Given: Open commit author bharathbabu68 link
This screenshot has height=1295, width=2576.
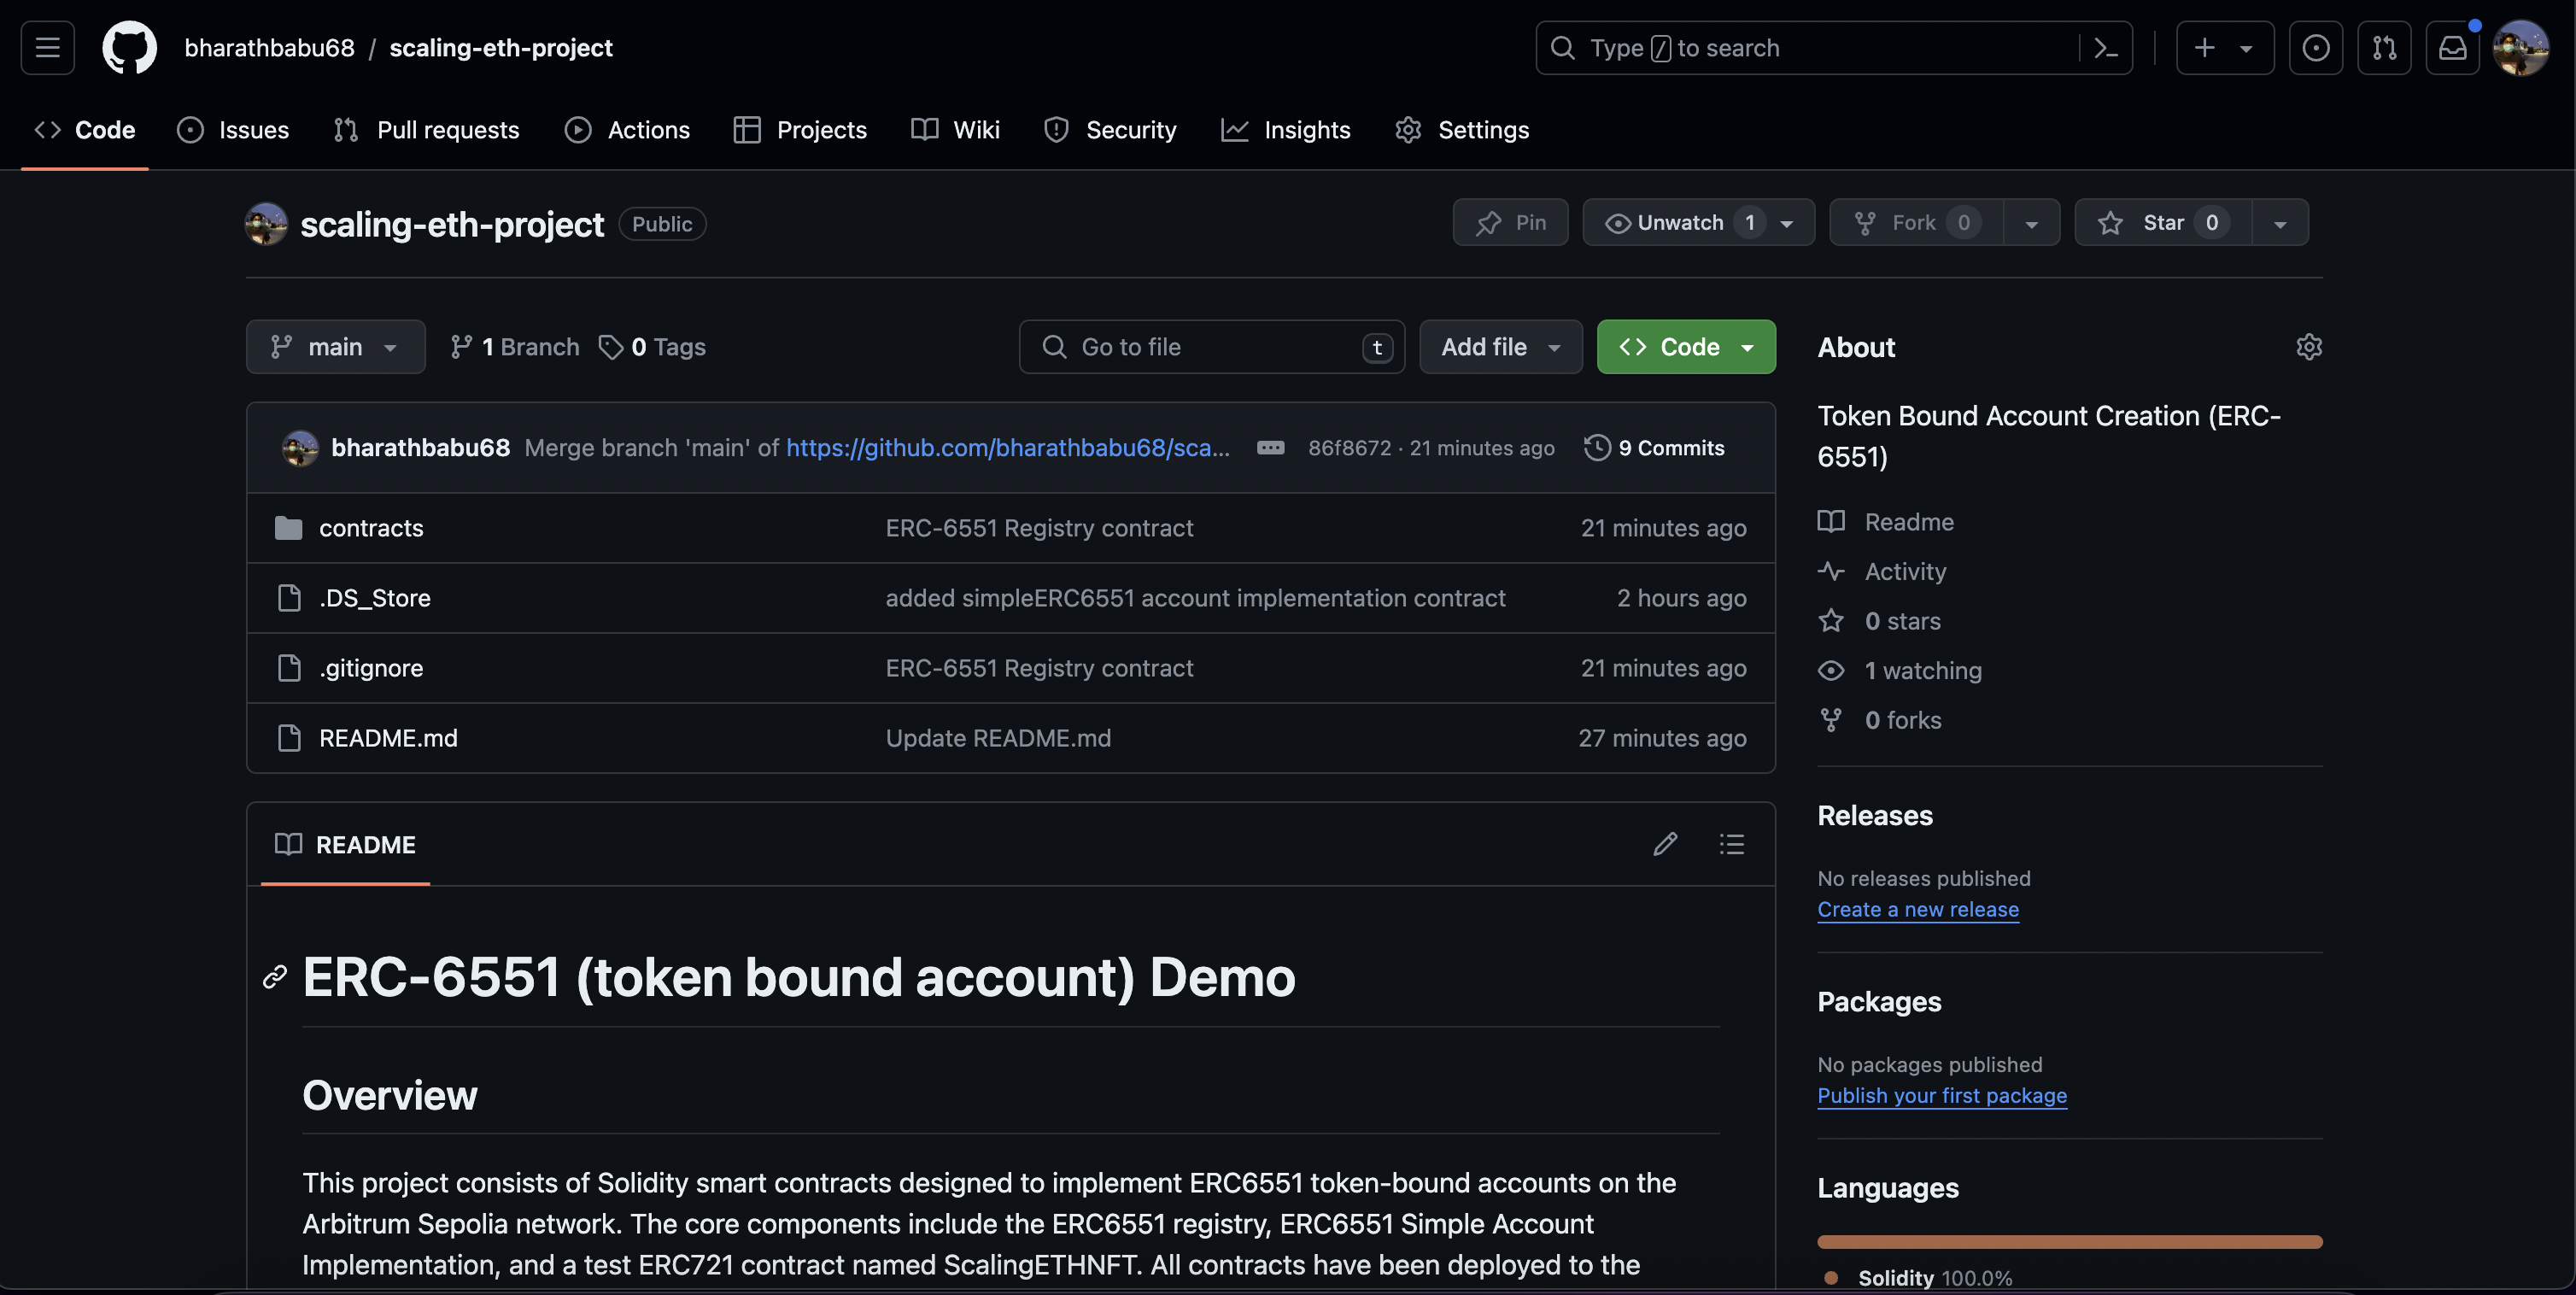Looking at the screenshot, I should (420, 448).
